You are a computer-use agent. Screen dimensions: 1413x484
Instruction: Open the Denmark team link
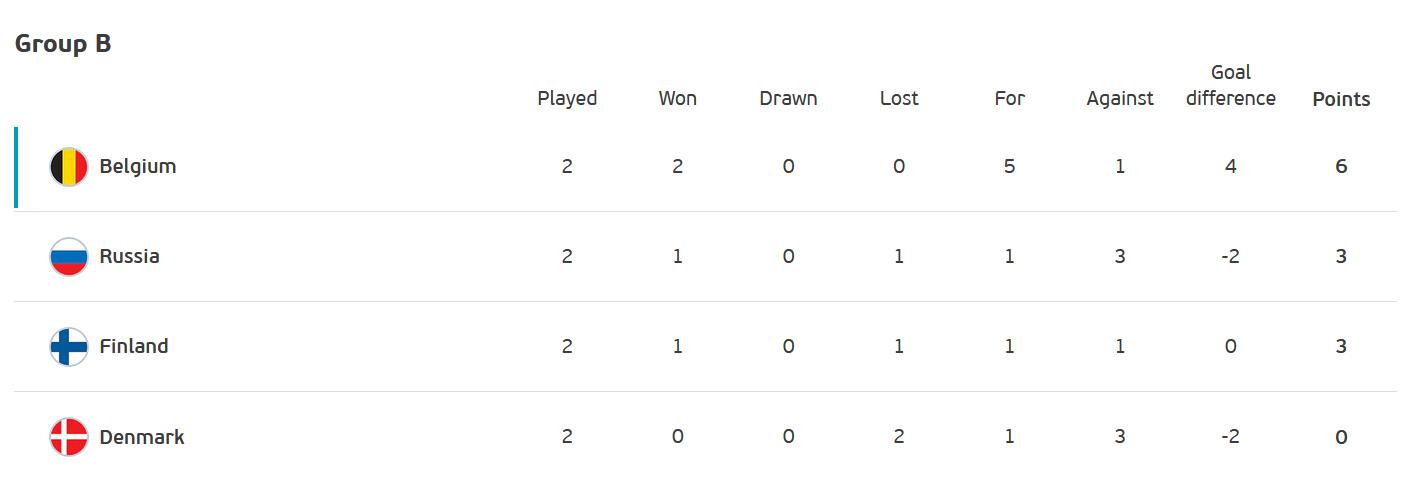coord(142,437)
